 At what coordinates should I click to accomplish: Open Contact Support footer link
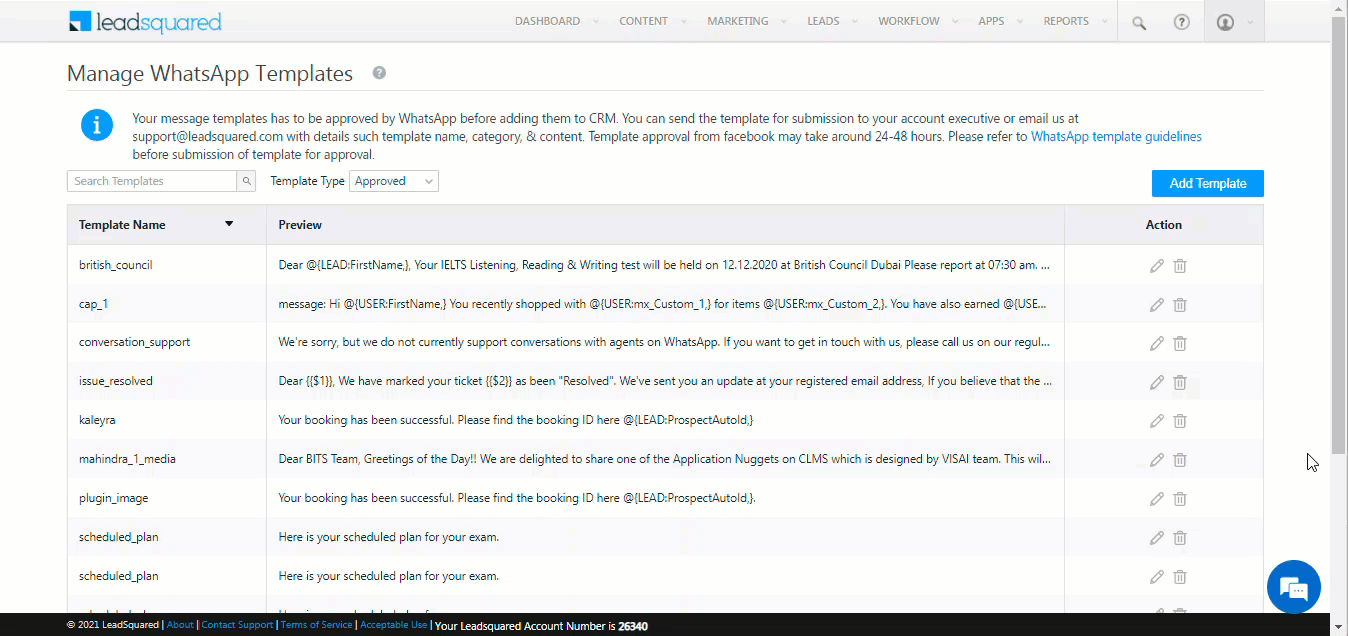237,625
